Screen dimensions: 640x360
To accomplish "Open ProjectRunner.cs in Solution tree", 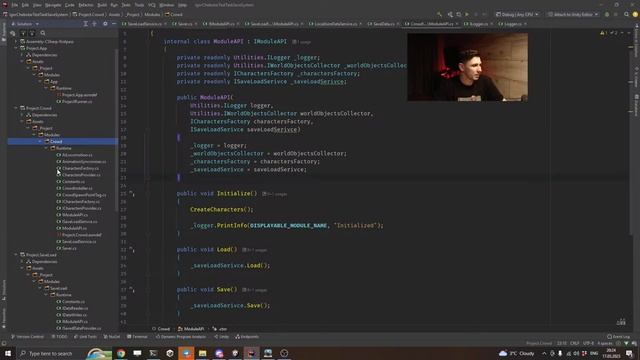I will point(77,102).
